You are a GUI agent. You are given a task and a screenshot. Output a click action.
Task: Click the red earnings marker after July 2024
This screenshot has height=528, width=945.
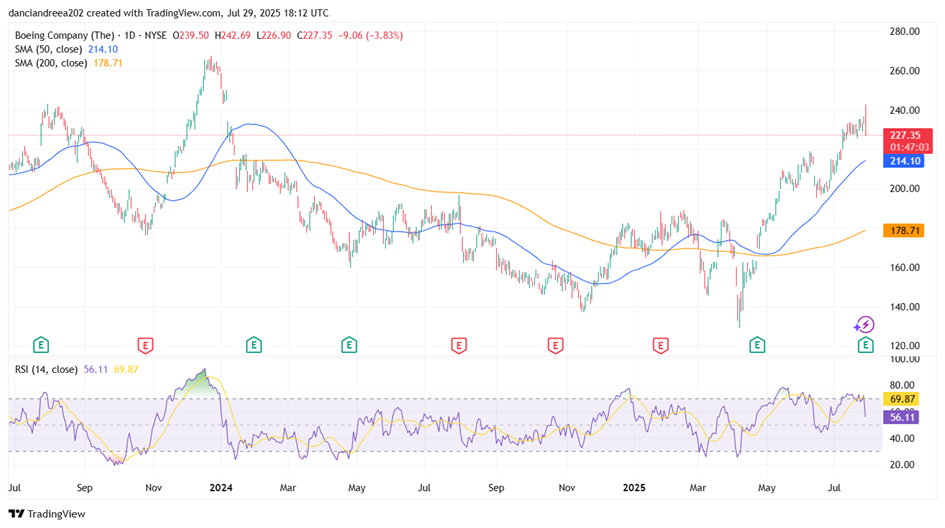[x=458, y=345]
